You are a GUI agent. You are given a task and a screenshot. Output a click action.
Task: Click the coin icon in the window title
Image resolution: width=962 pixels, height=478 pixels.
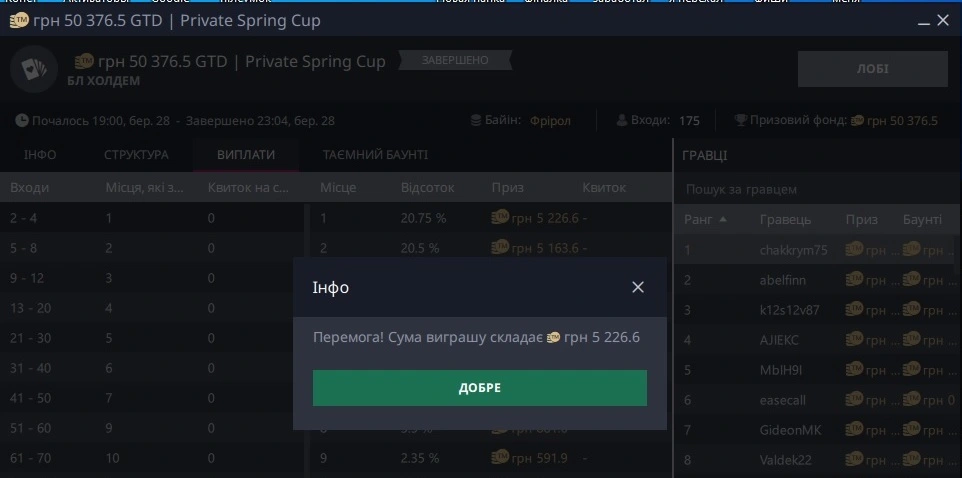(x=17, y=21)
